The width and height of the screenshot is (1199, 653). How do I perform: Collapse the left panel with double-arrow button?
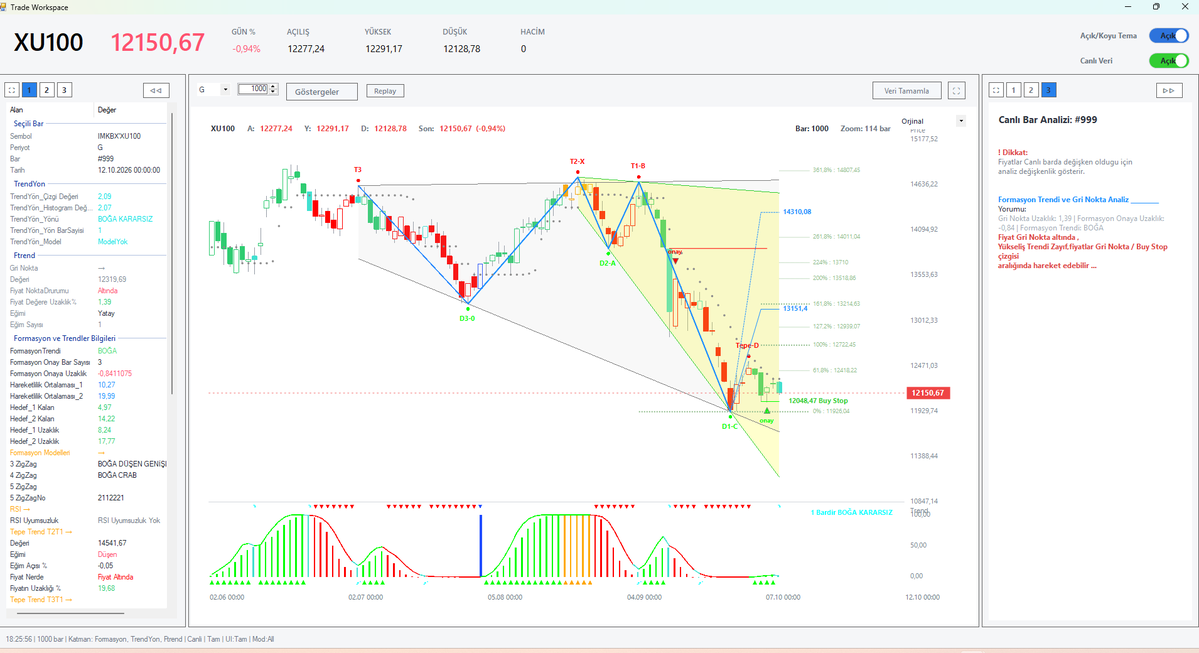click(x=156, y=90)
